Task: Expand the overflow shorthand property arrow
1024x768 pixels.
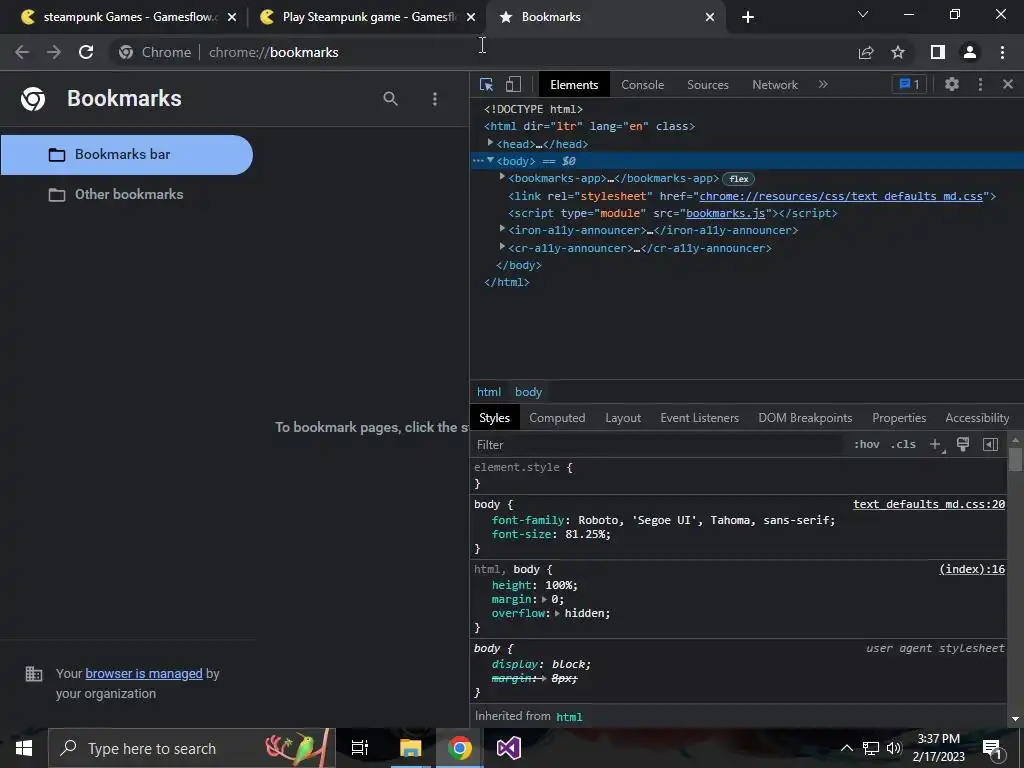Action: pos(557,613)
